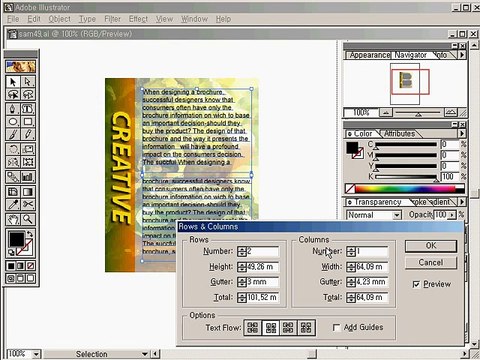The width and height of the screenshot is (480, 360).
Task: Click the Navigator document thumbnail
Action: (x=405, y=80)
